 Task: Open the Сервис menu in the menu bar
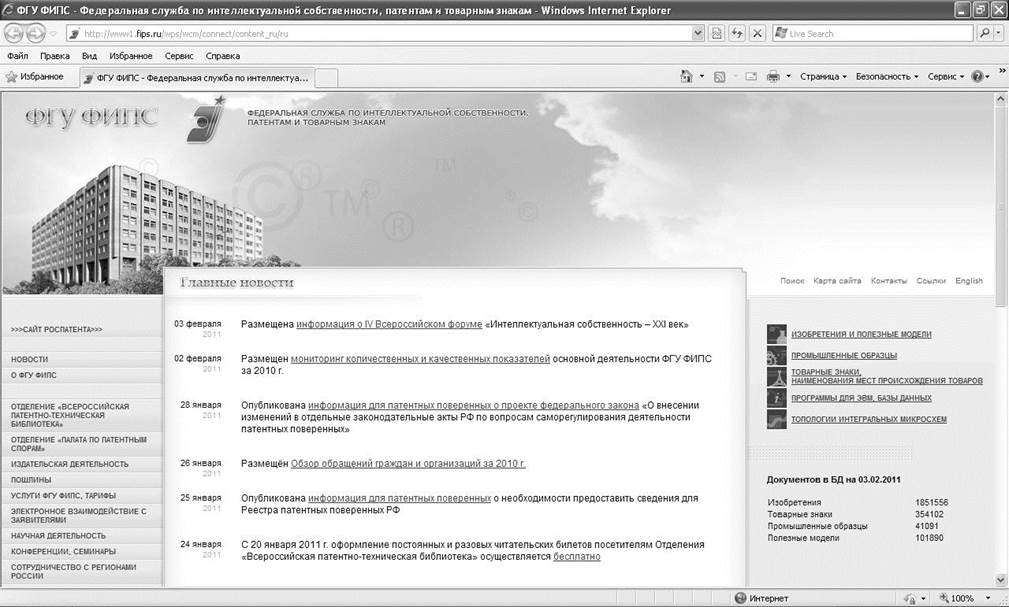tap(179, 56)
